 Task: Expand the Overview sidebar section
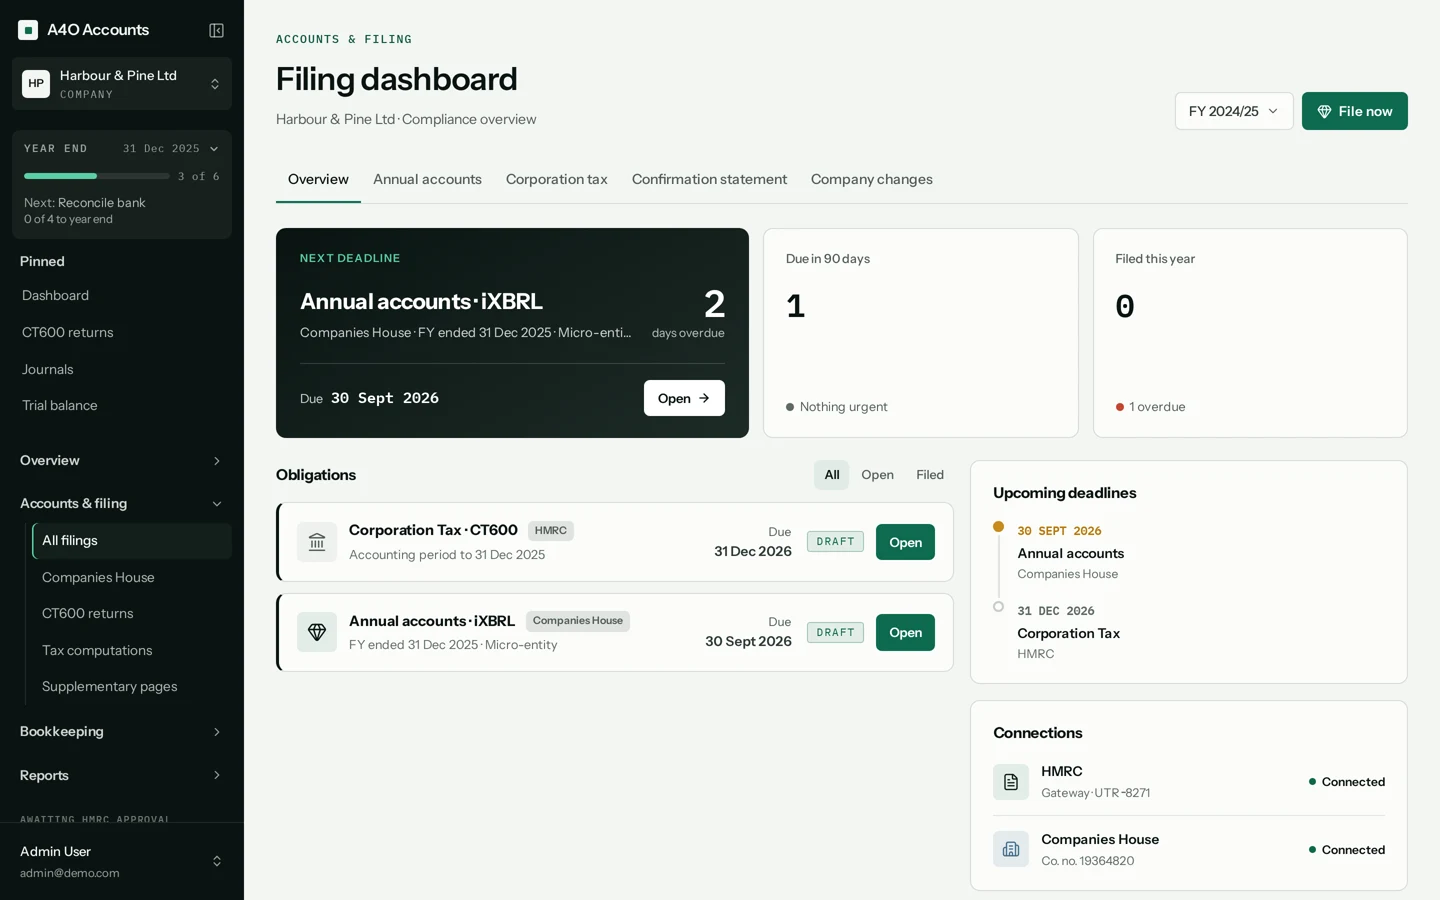coord(122,461)
